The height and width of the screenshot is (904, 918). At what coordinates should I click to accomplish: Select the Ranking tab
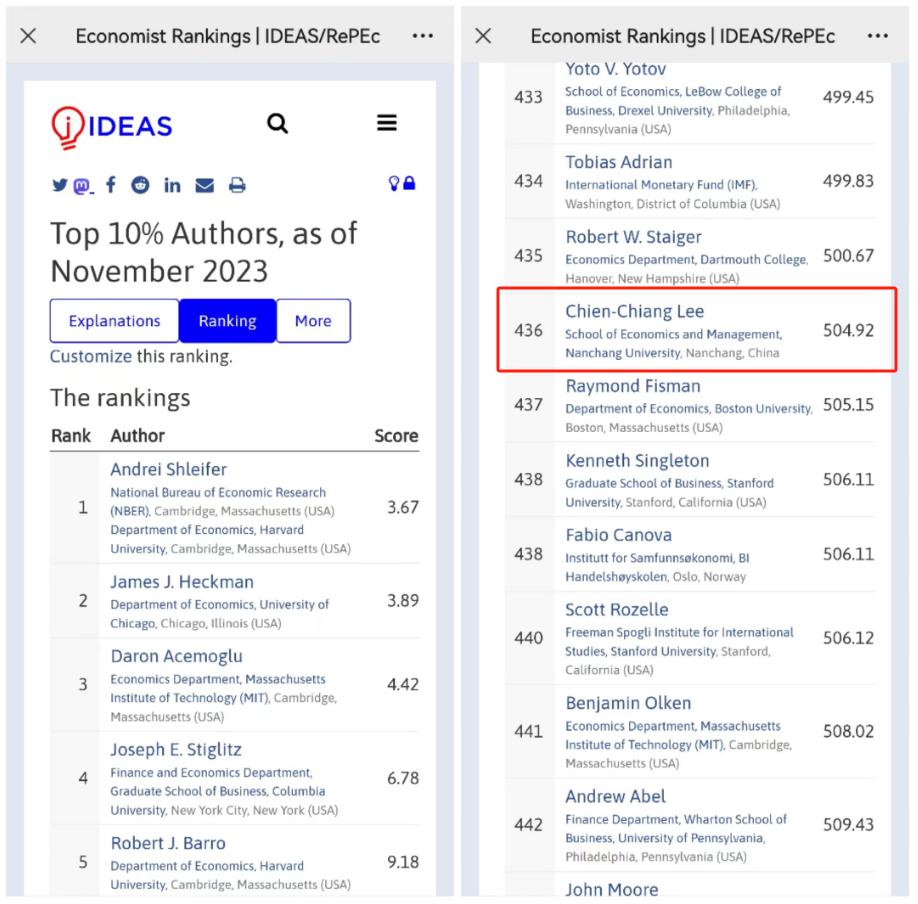point(228,321)
